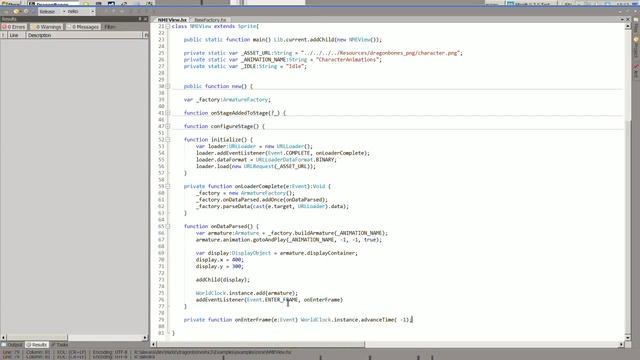Image resolution: width=640 pixels, height=360 pixels.
Task: Expand the function new() fold marker
Action: pyautogui.click(x=168, y=86)
